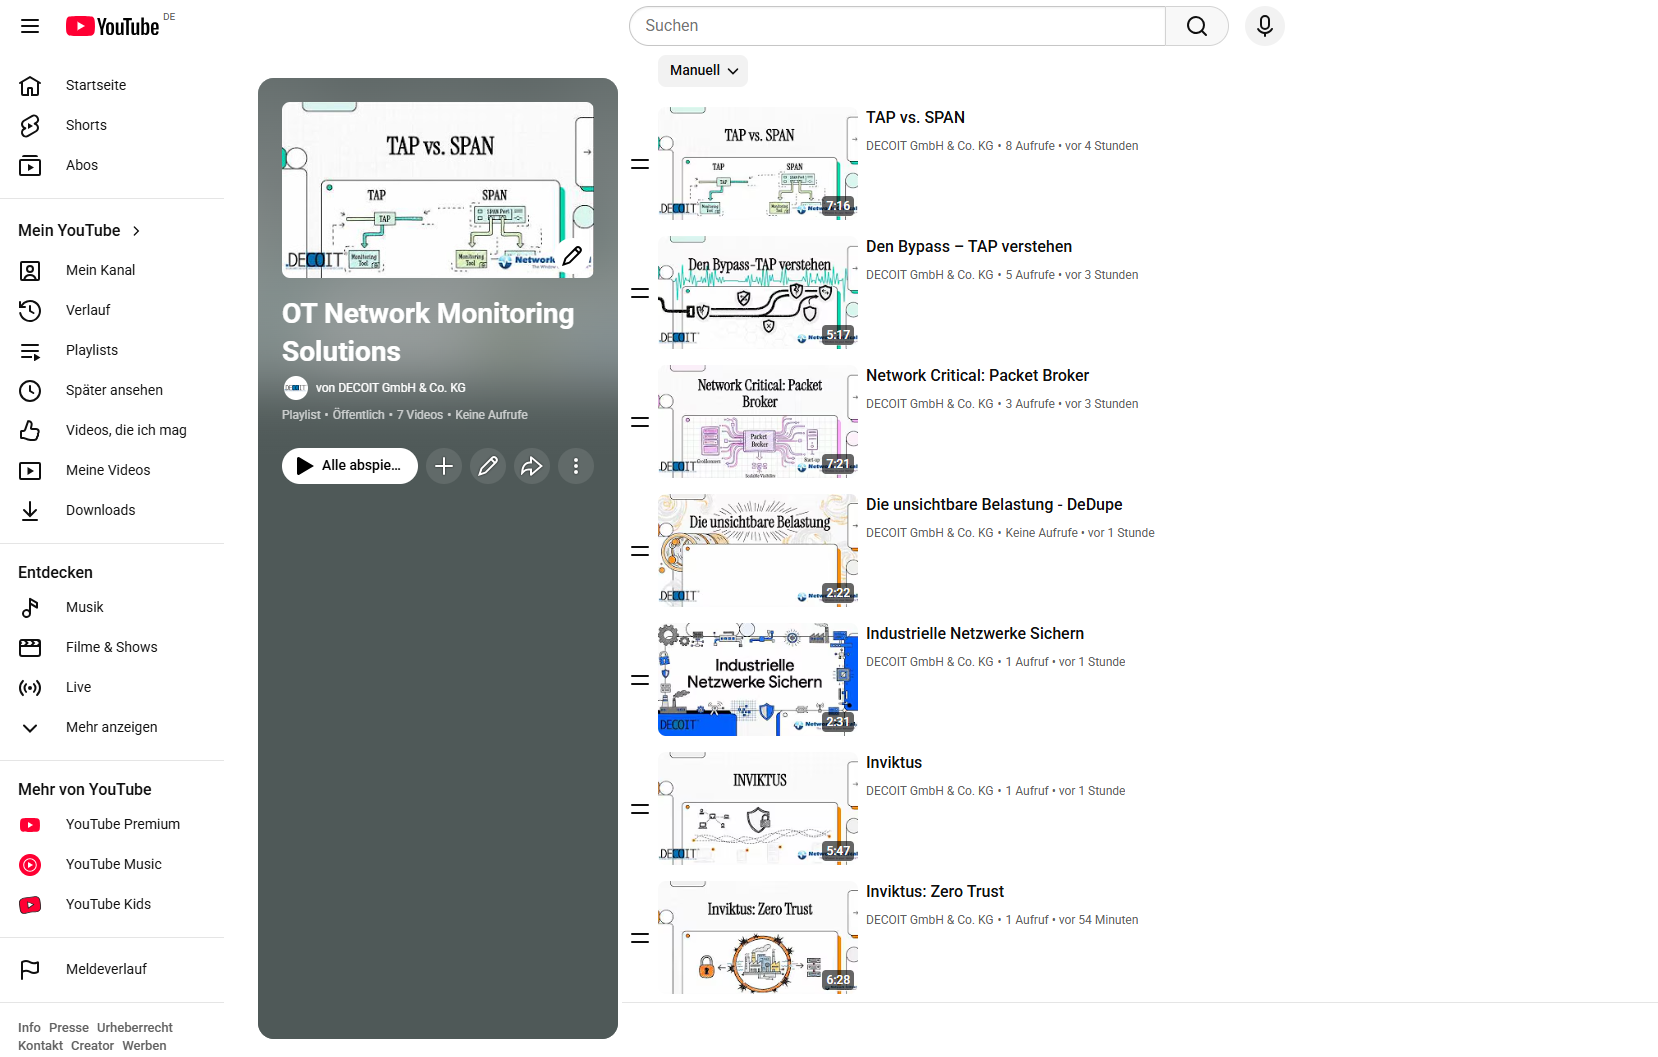Image resolution: width=1658 pixels, height=1057 pixels.
Task: Expand Mein YouTube section
Action: [x=80, y=231]
